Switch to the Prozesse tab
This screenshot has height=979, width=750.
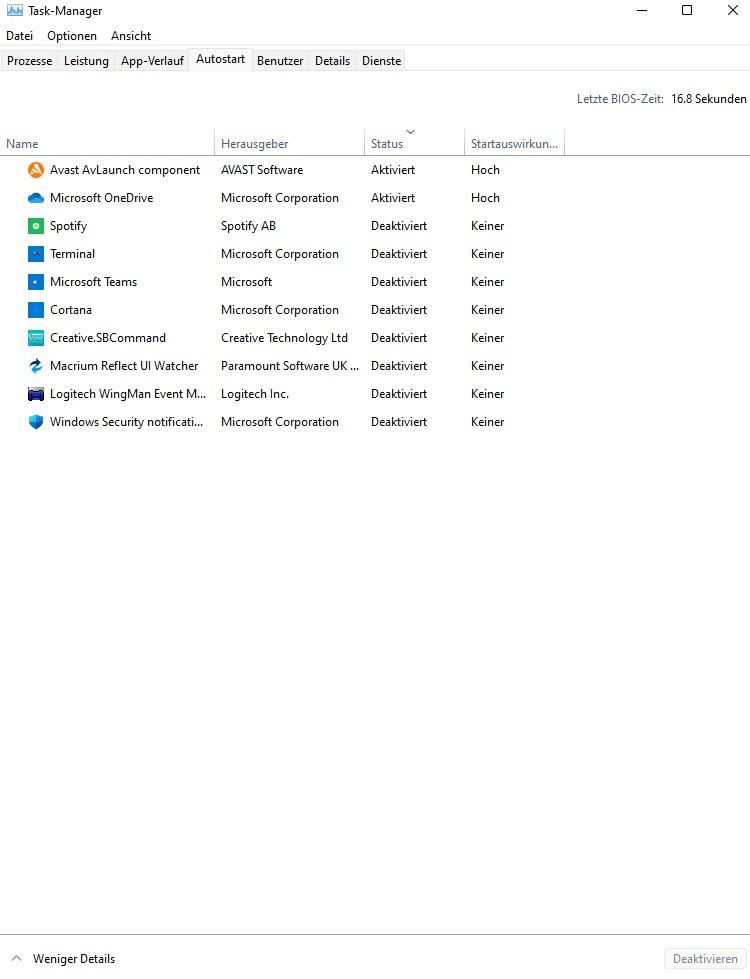coord(29,61)
